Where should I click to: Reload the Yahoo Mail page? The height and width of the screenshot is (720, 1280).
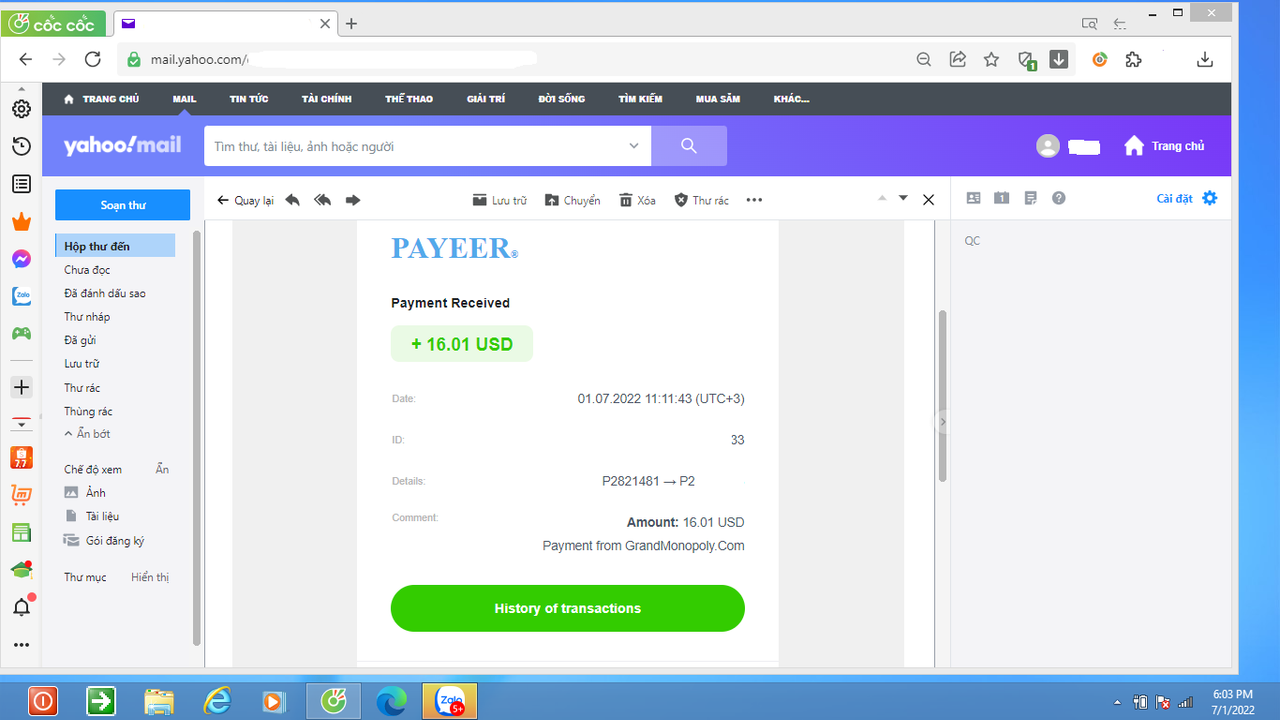click(x=93, y=59)
